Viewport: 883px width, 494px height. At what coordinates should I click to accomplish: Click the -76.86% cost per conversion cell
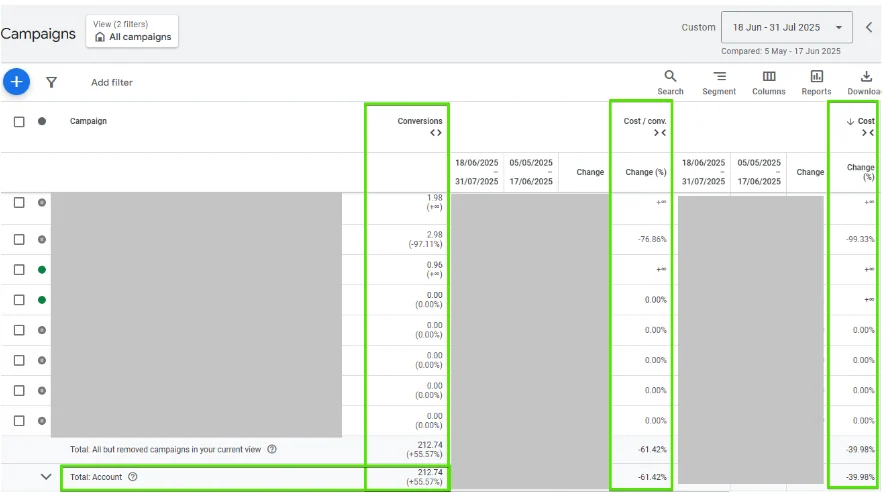point(652,239)
